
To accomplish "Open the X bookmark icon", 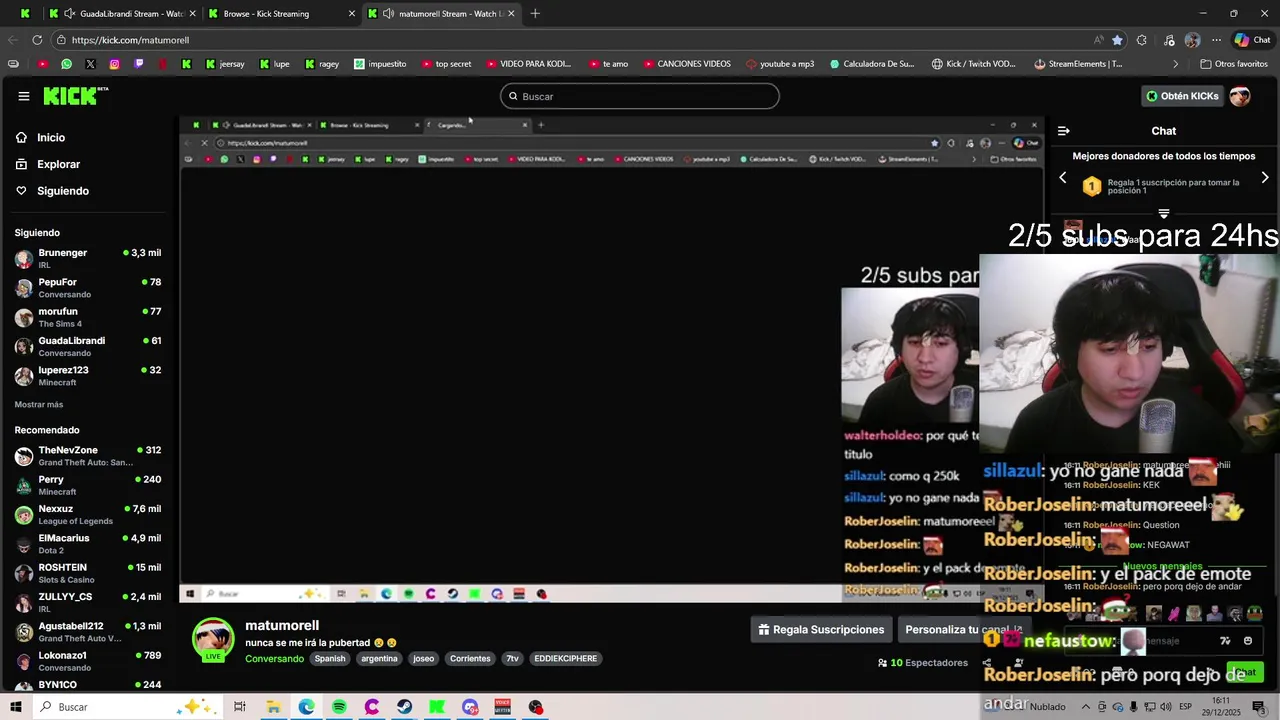I will pyautogui.click(x=90, y=64).
